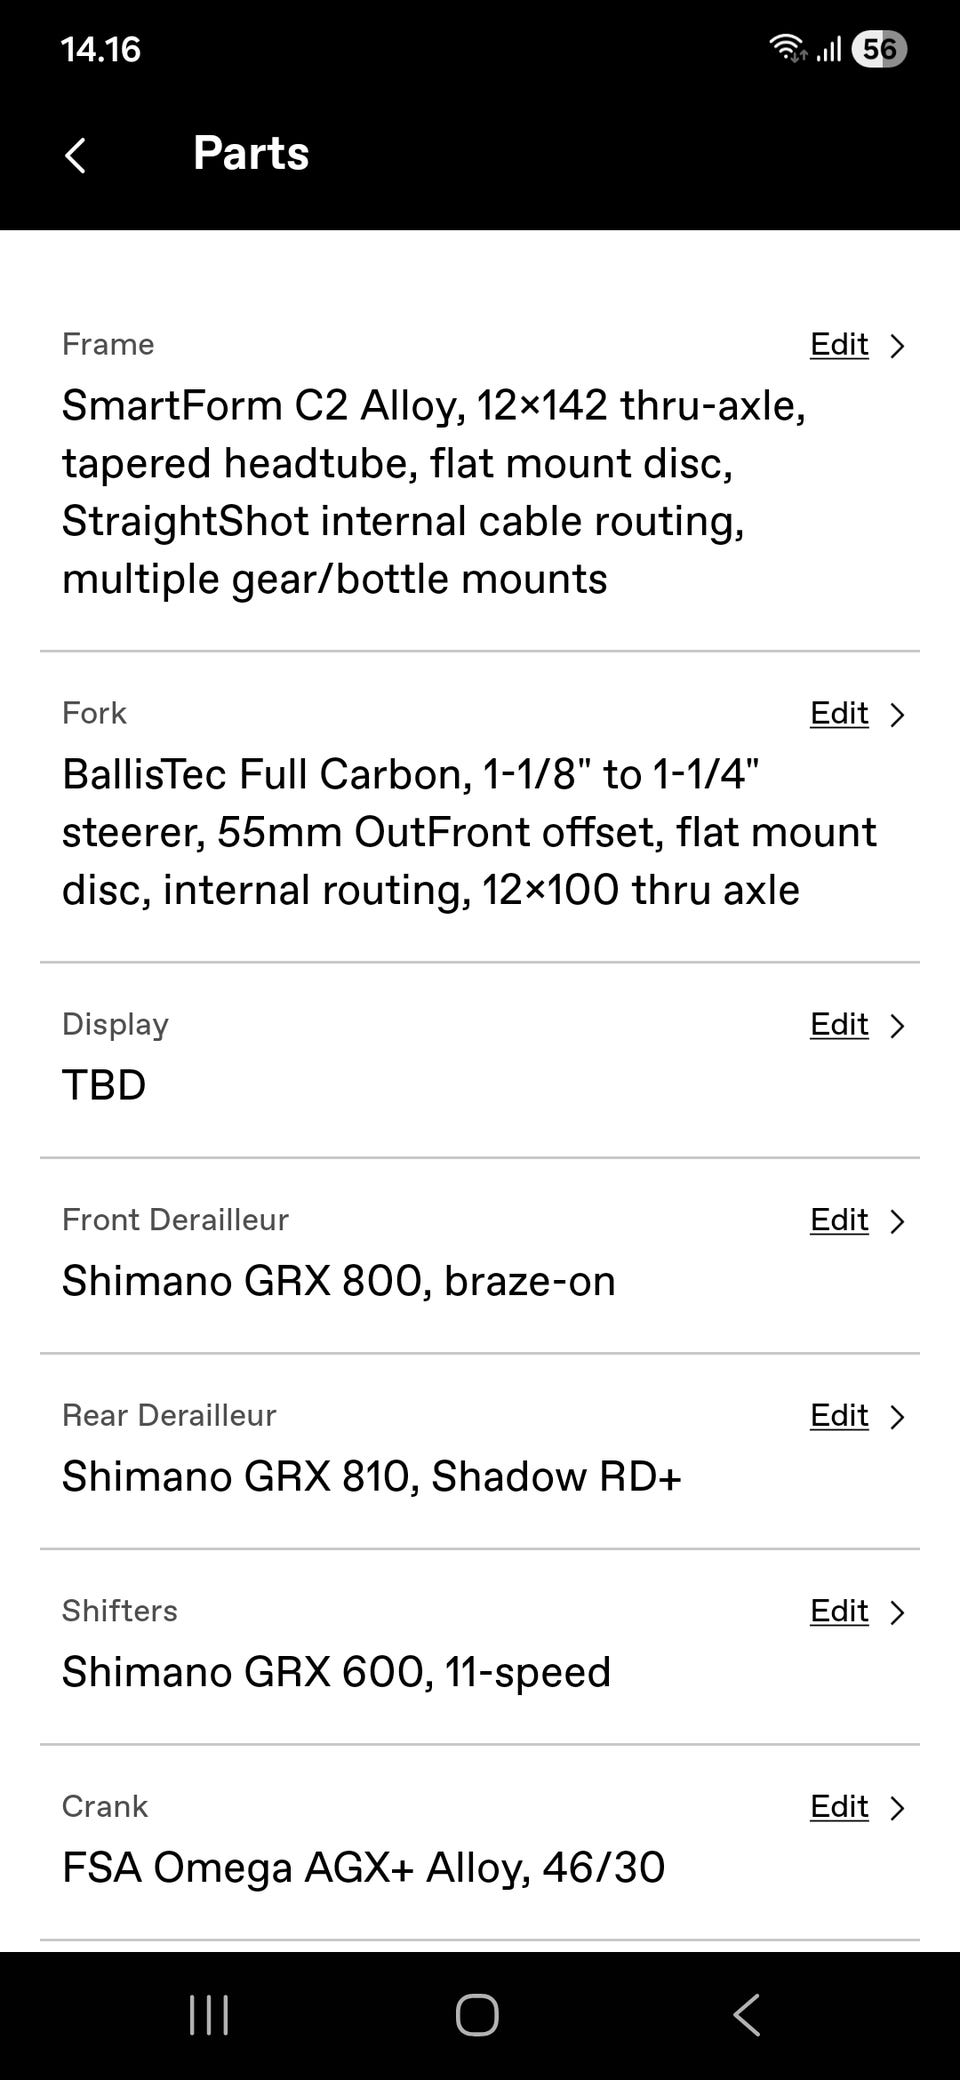Tap the battery level indicator
The height and width of the screenshot is (2080, 960).
click(x=879, y=49)
